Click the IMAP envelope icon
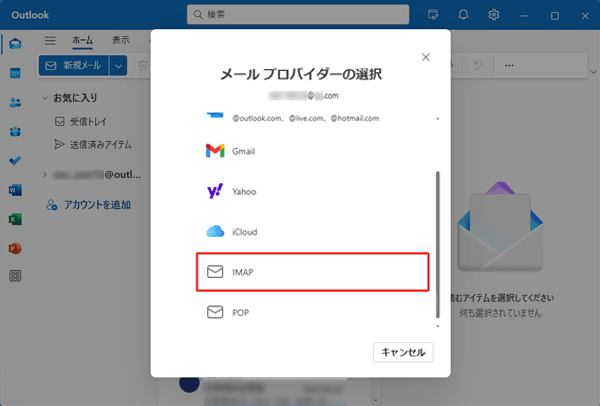This screenshot has height=406, width=600. click(215, 272)
